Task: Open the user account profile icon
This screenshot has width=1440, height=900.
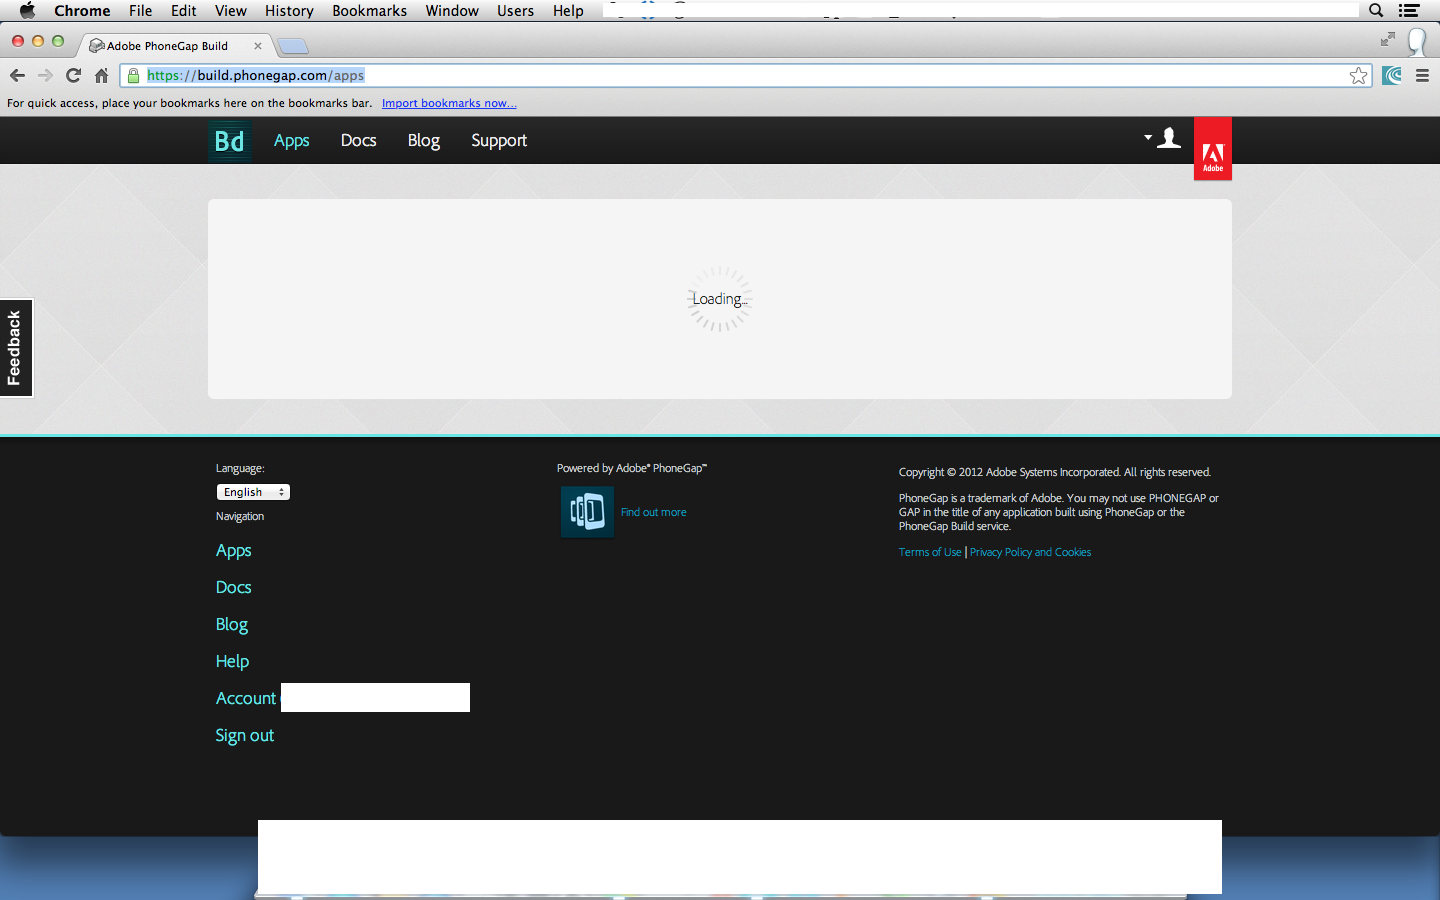Action: click(x=1169, y=139)
